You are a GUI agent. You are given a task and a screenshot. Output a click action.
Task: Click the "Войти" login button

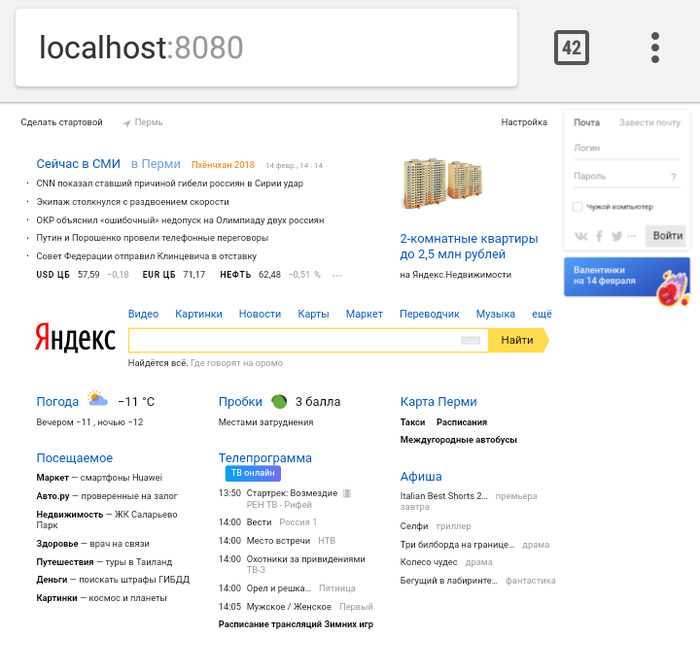[x=666, y=236]
